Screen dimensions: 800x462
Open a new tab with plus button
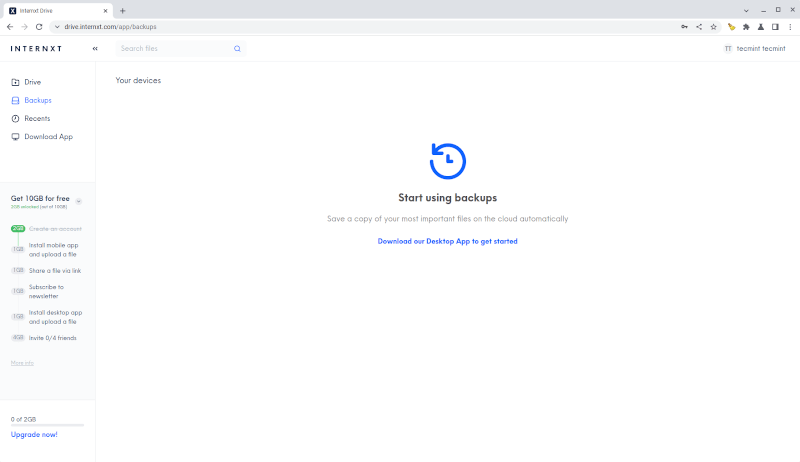click(122, 11)
